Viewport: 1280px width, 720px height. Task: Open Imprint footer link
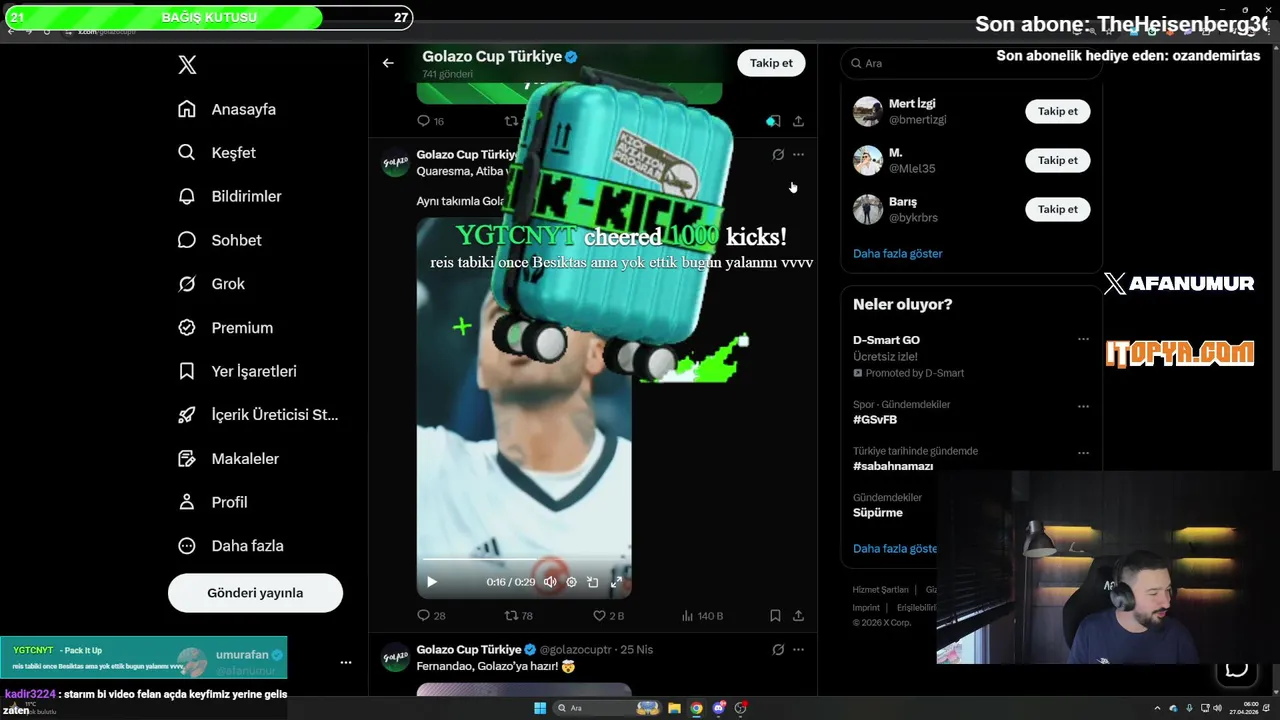(866, 607)
